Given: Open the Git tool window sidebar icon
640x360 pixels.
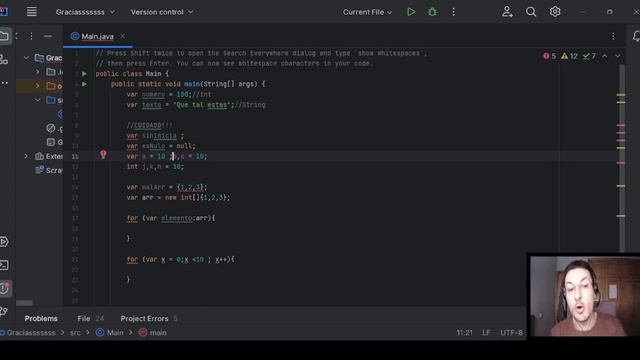Looking at the screenshot, I should click(4, 312).
